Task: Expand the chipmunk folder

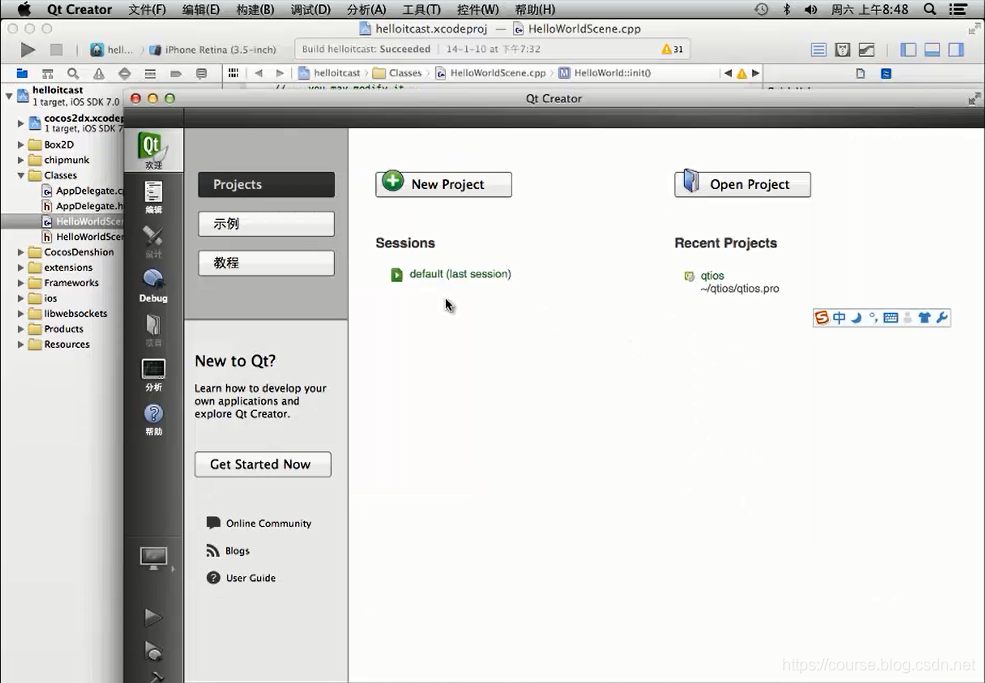Action: [21, 160]
